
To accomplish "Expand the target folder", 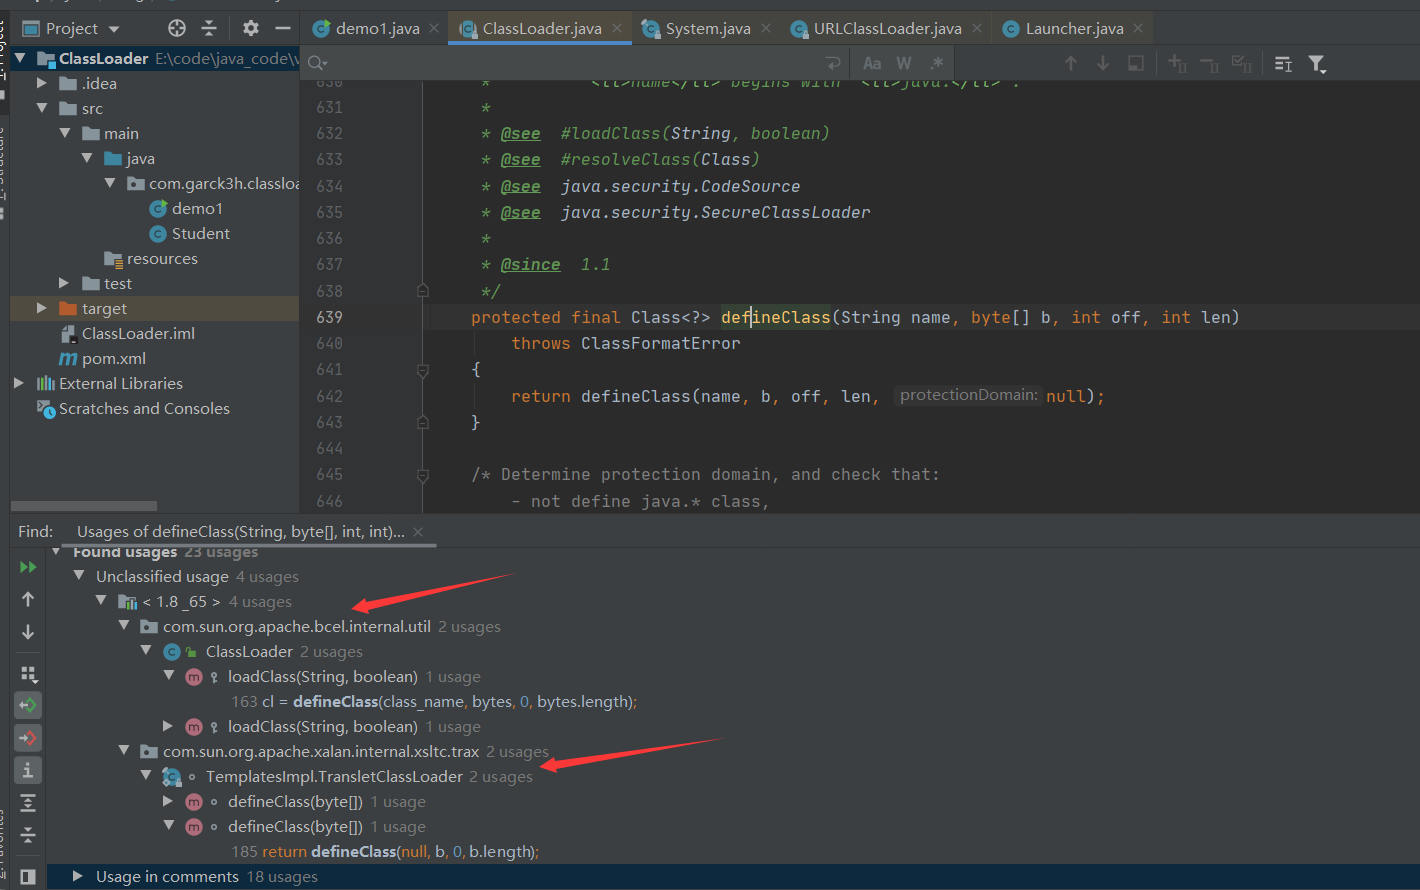I will [x=42, y=308].
